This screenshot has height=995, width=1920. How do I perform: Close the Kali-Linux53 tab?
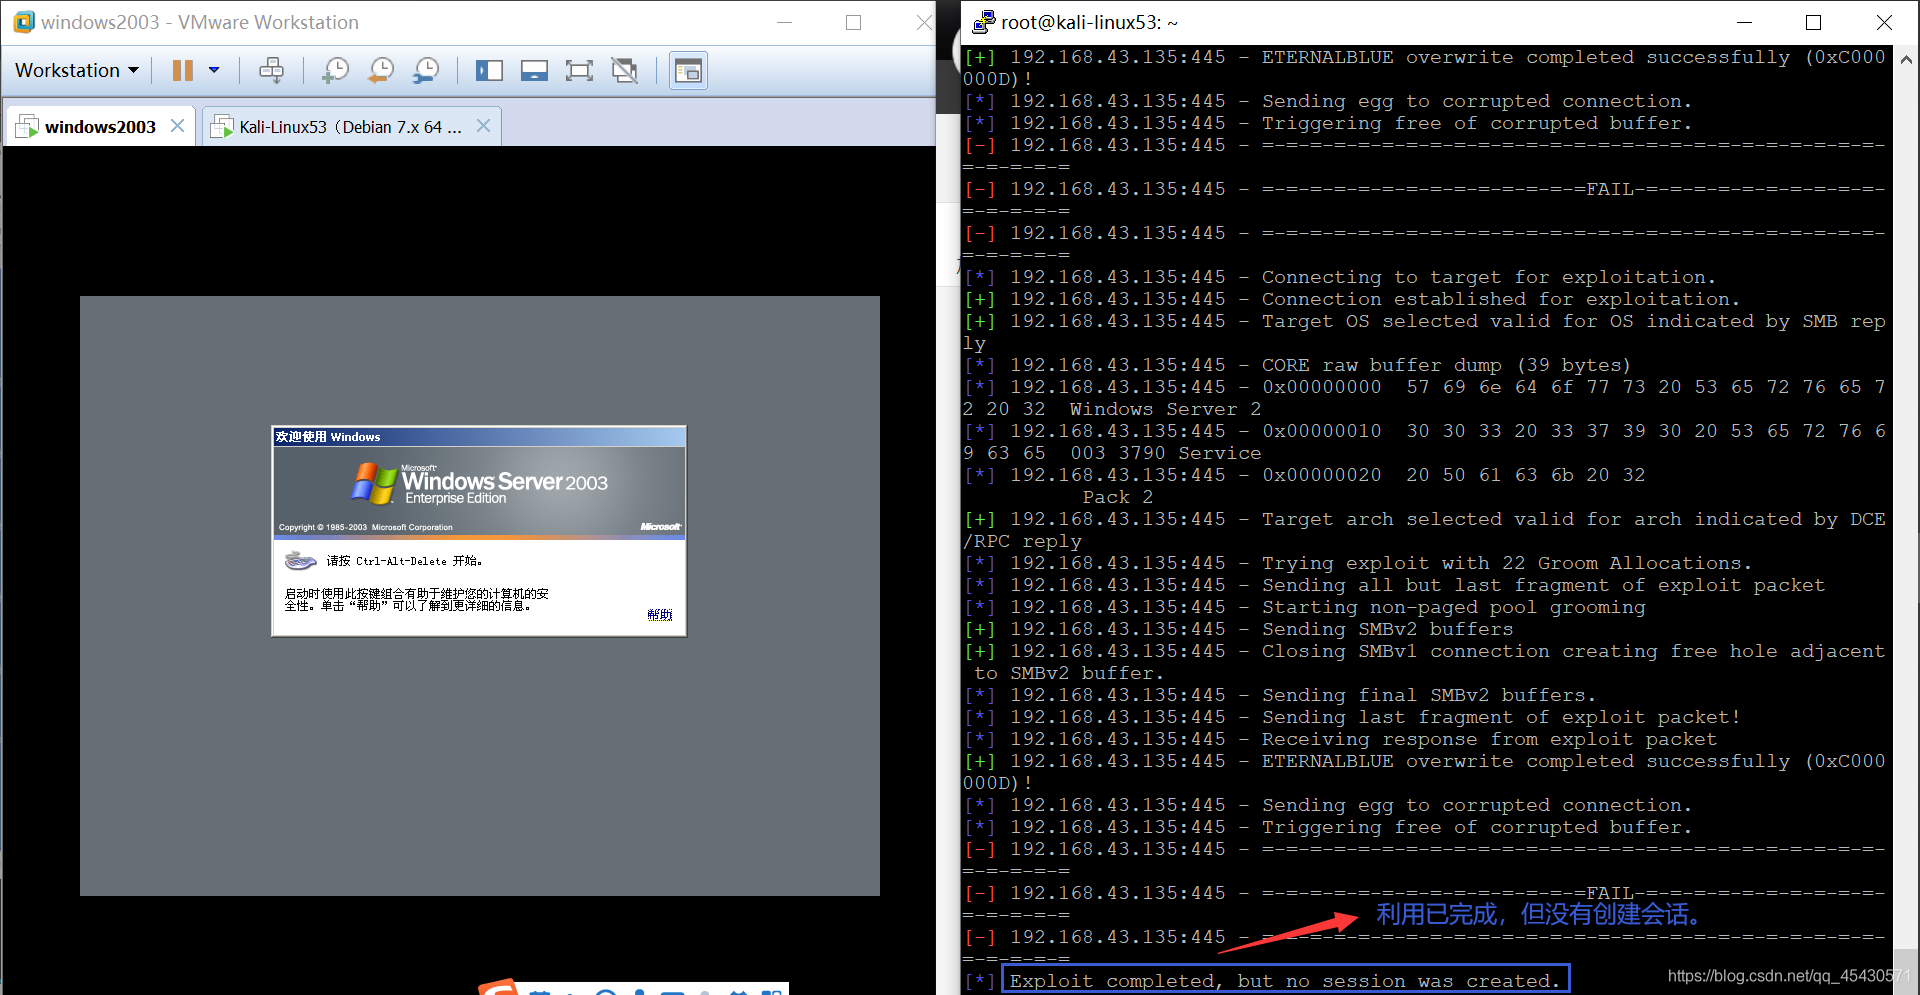[x=483, y=126]
